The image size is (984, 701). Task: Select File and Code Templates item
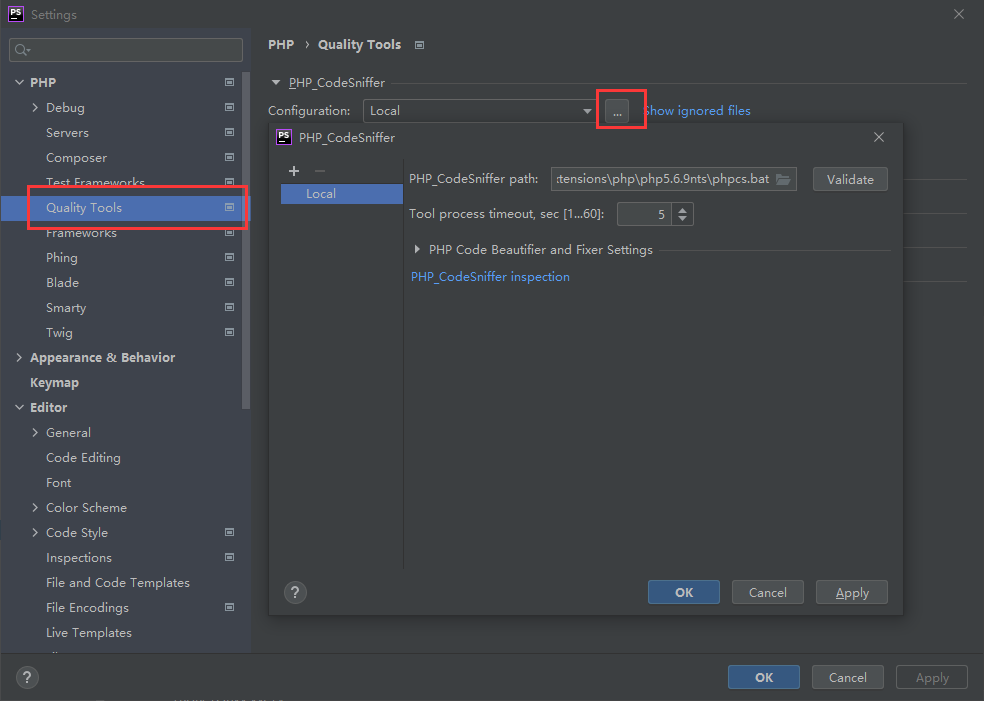(x=118, y=582)
